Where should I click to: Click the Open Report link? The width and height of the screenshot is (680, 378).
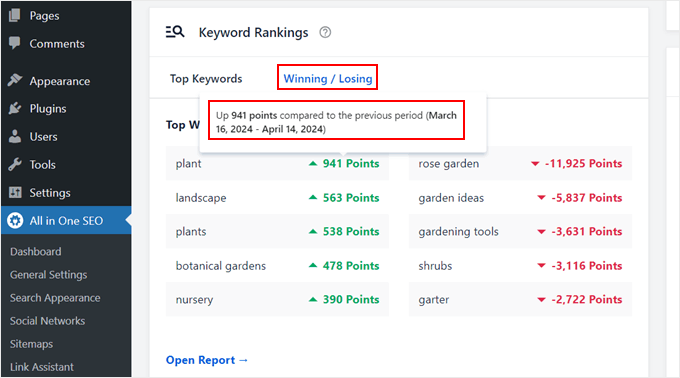[206, 360]
